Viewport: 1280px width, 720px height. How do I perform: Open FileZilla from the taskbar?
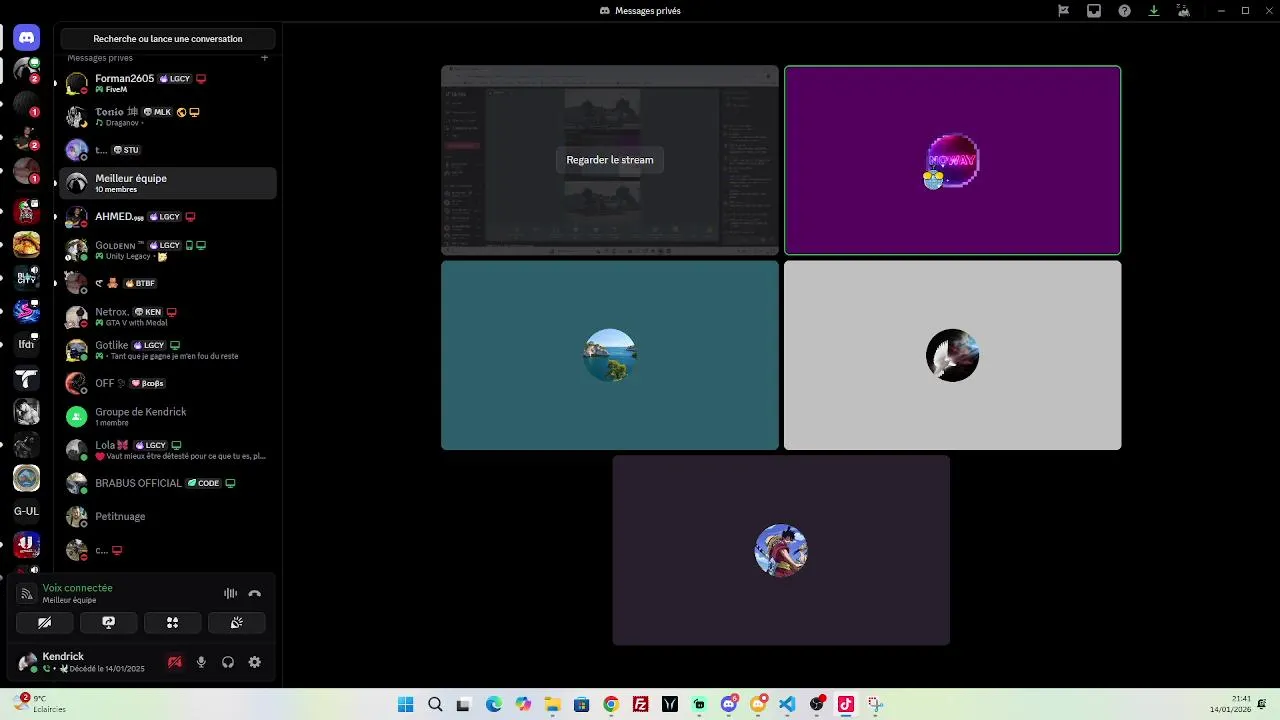[x=640, y=704]
